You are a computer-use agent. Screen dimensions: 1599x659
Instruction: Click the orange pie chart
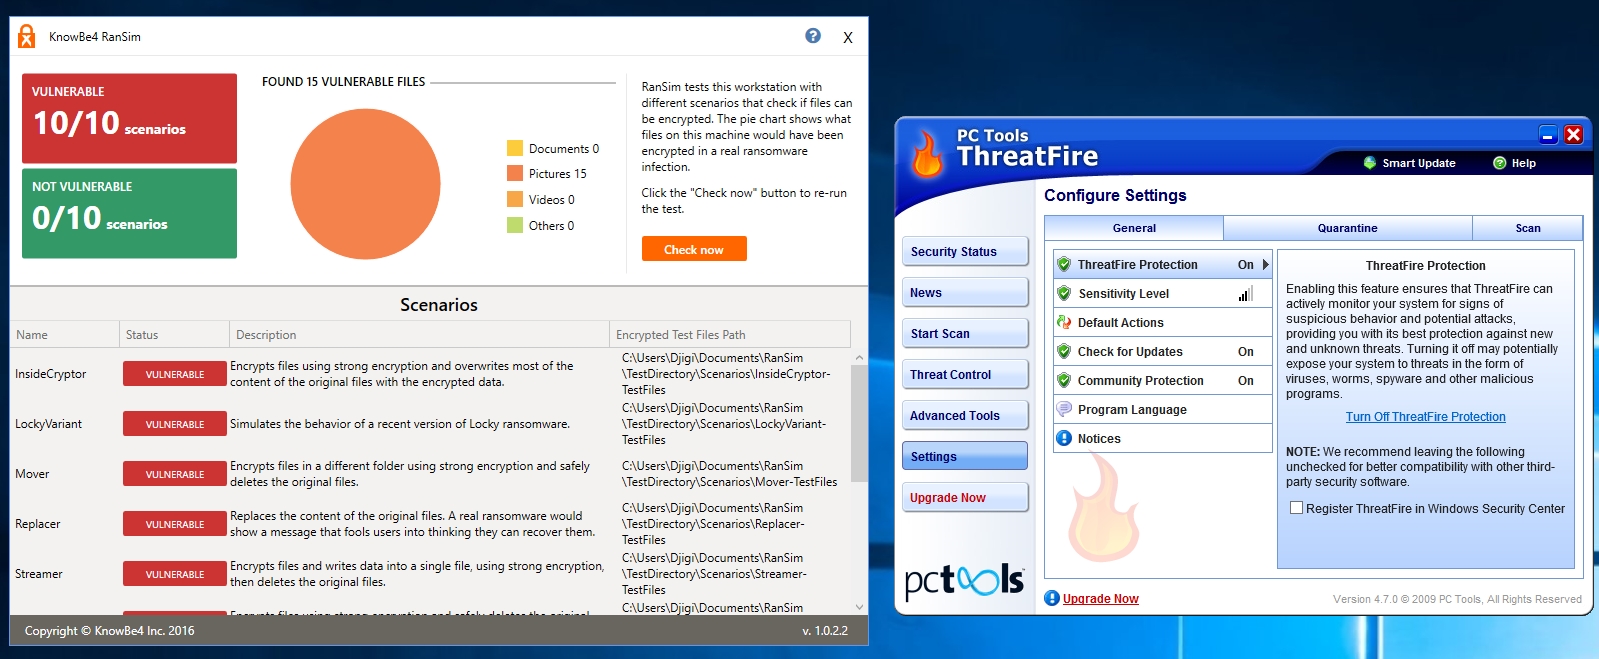366,184
